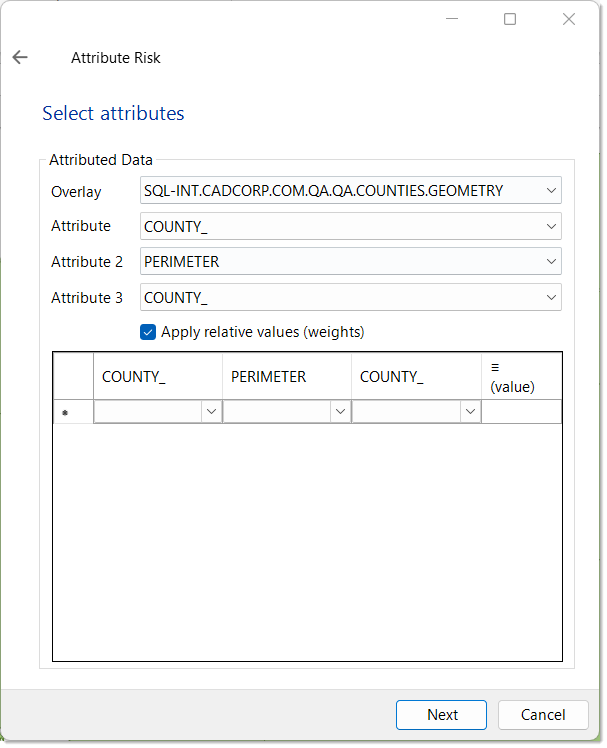
Task: Click the = (value) column header
Action: pyautogui.click(x=520, y=377)
